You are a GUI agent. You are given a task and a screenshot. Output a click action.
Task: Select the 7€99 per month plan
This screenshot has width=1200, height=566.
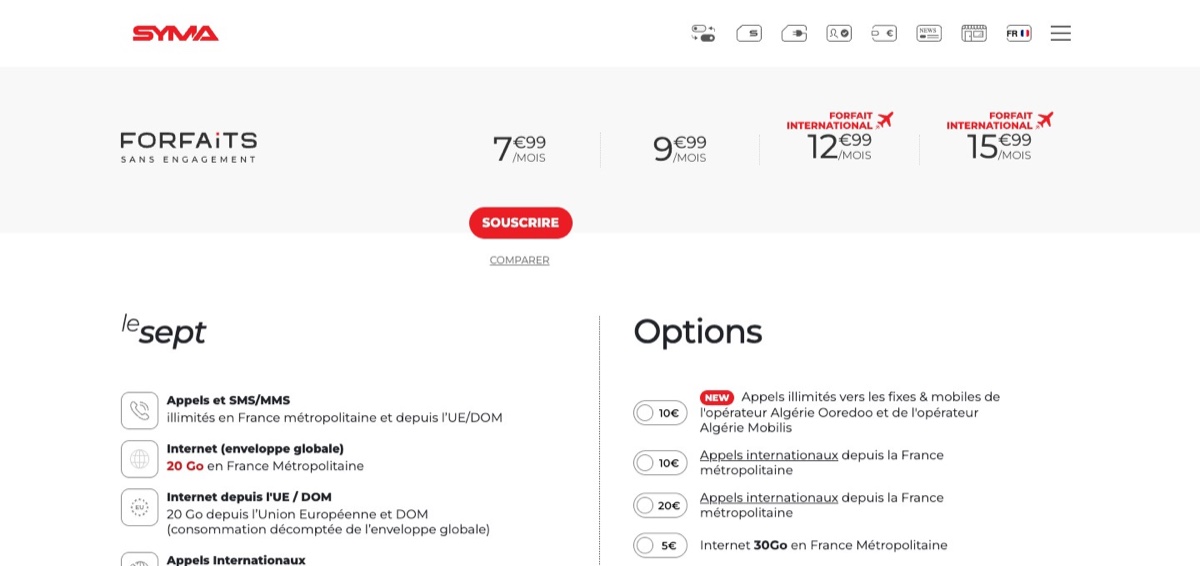click(x=520, y=148)
